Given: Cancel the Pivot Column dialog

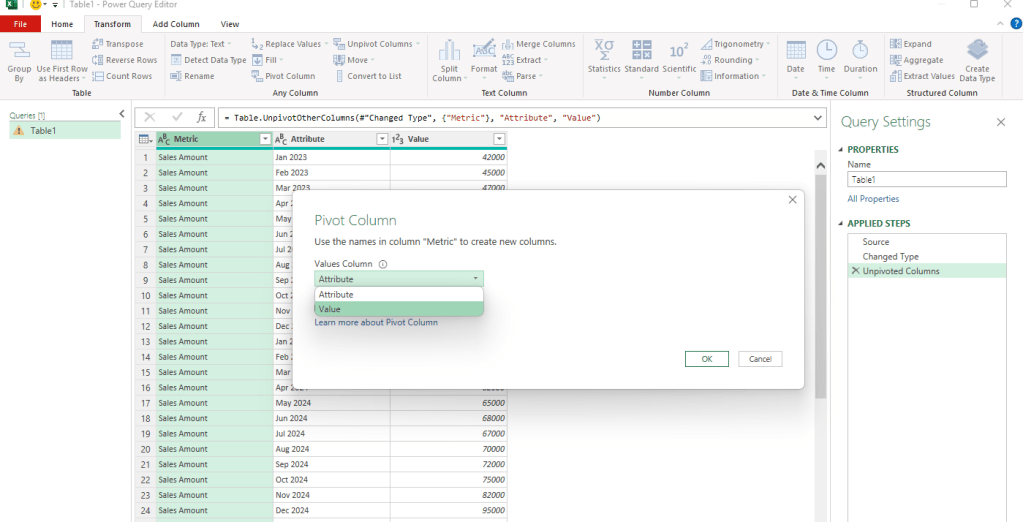Looking at the screenshot, I should click(x=760, y=359).
